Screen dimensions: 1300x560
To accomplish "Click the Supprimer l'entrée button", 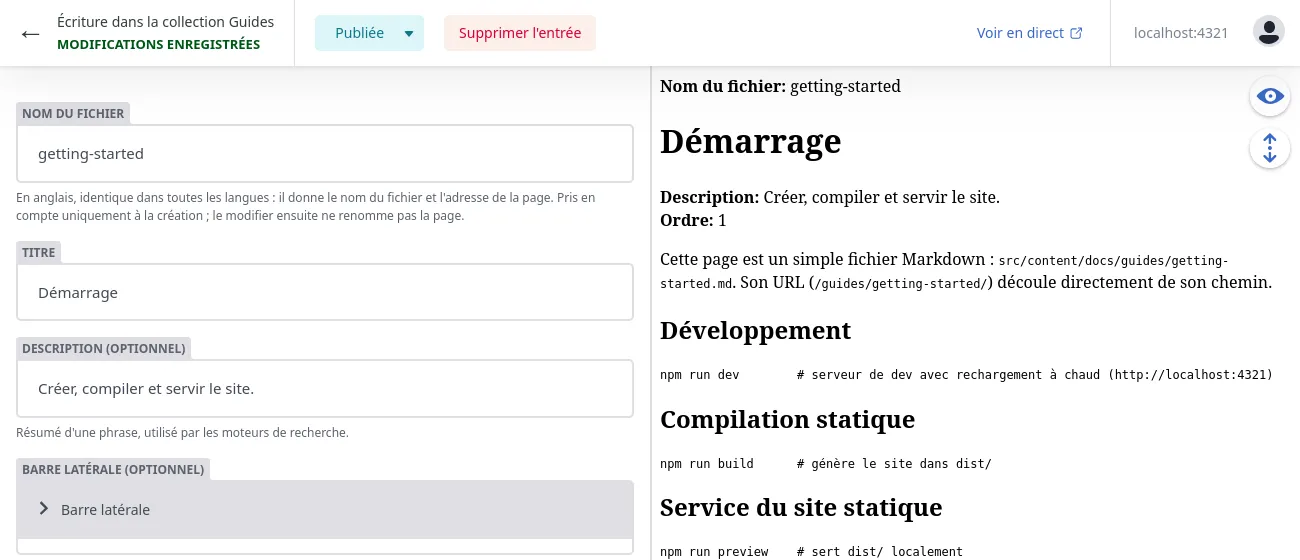I will (x=520, y=33).
